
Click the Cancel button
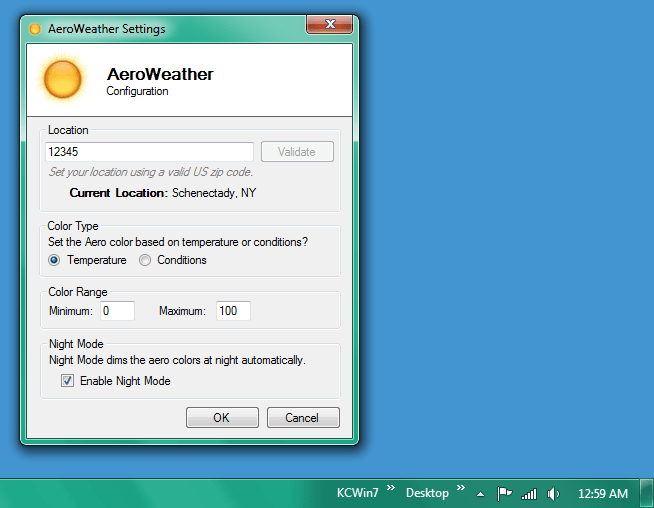coord(303,417)
